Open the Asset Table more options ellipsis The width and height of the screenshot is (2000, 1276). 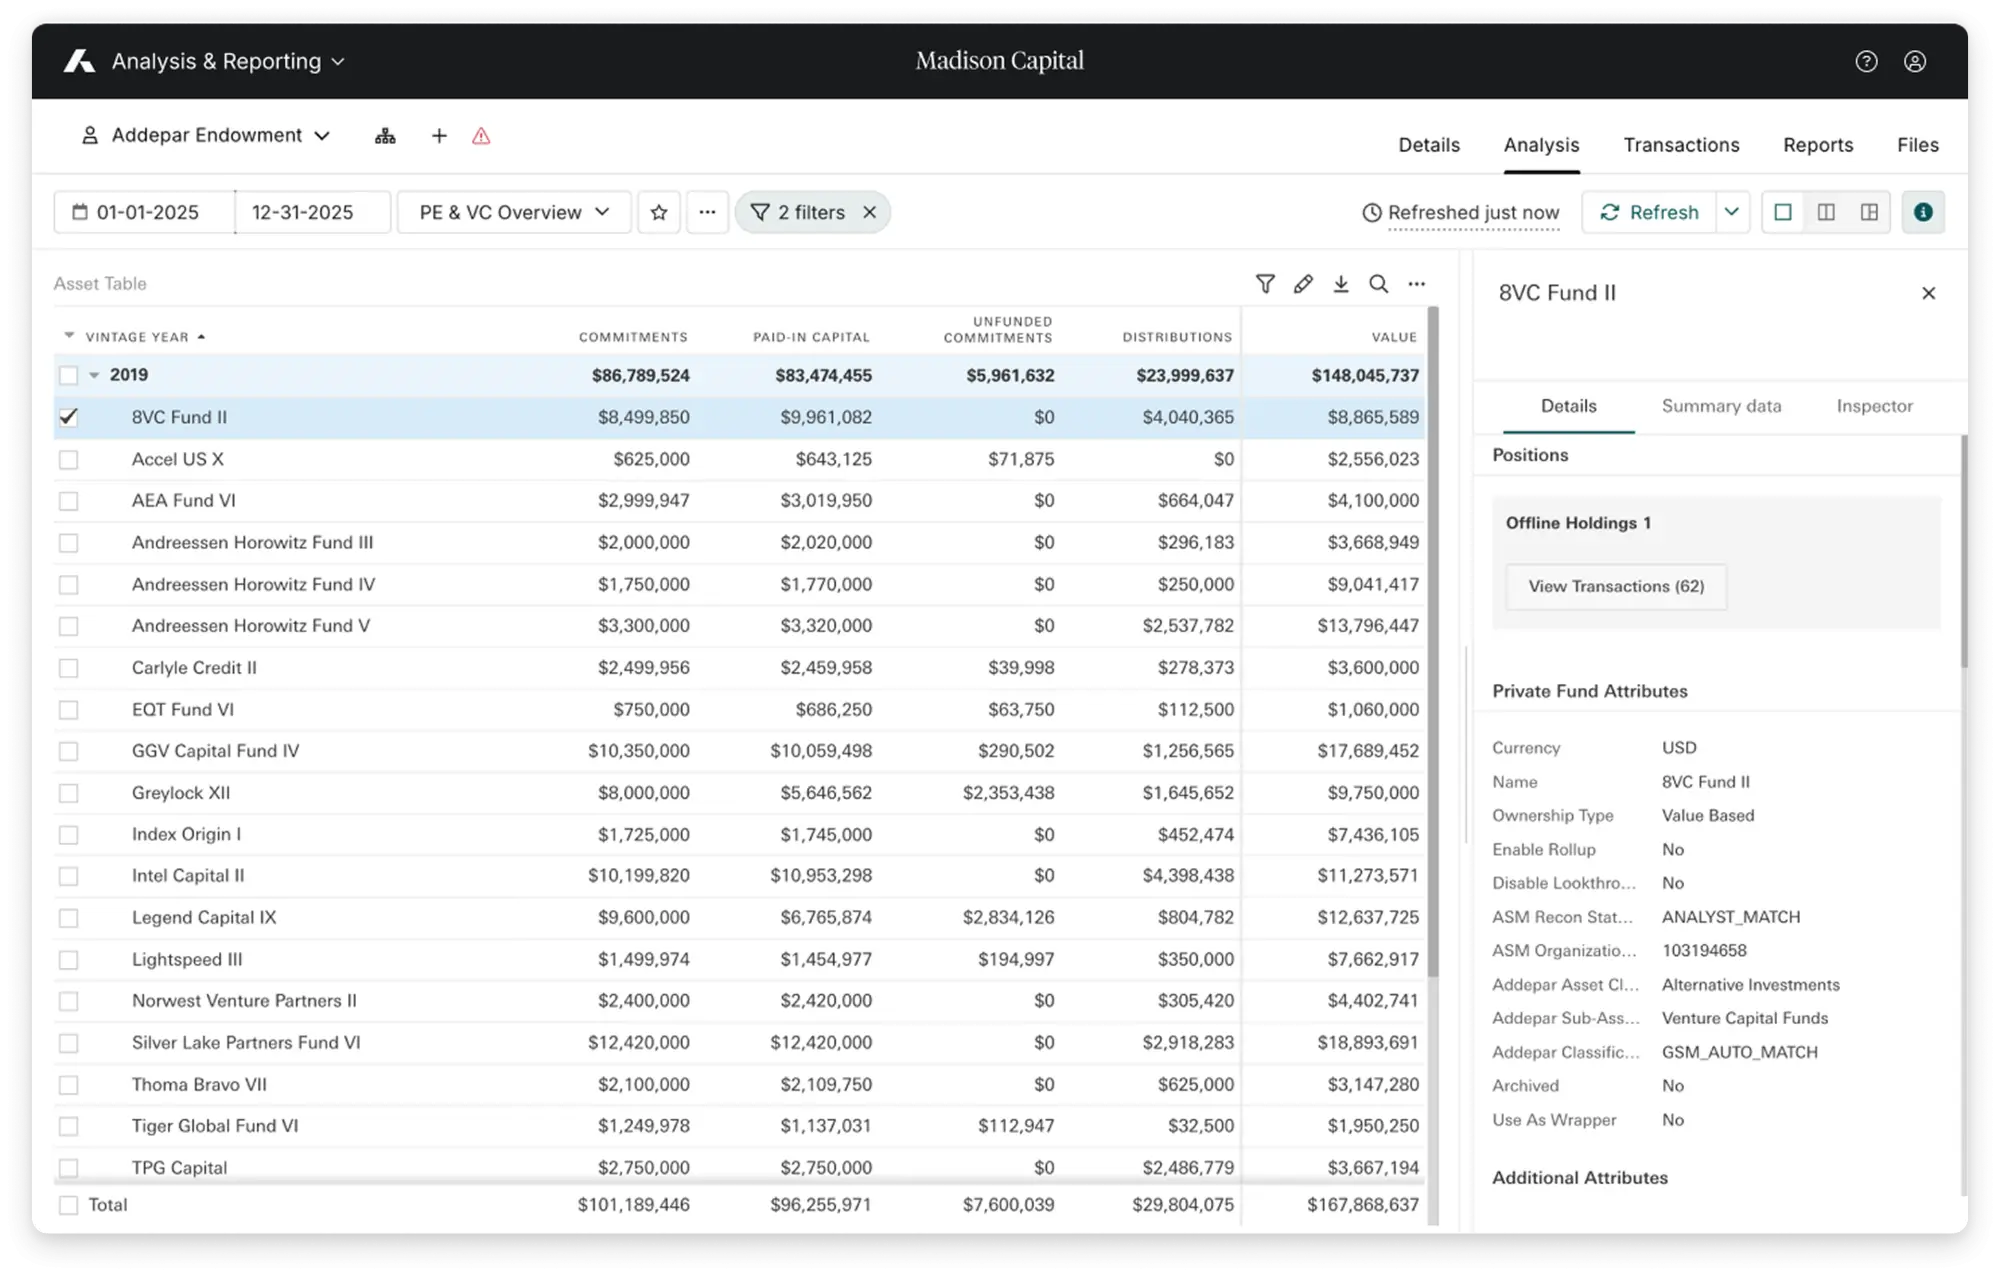click(1417, 284)
